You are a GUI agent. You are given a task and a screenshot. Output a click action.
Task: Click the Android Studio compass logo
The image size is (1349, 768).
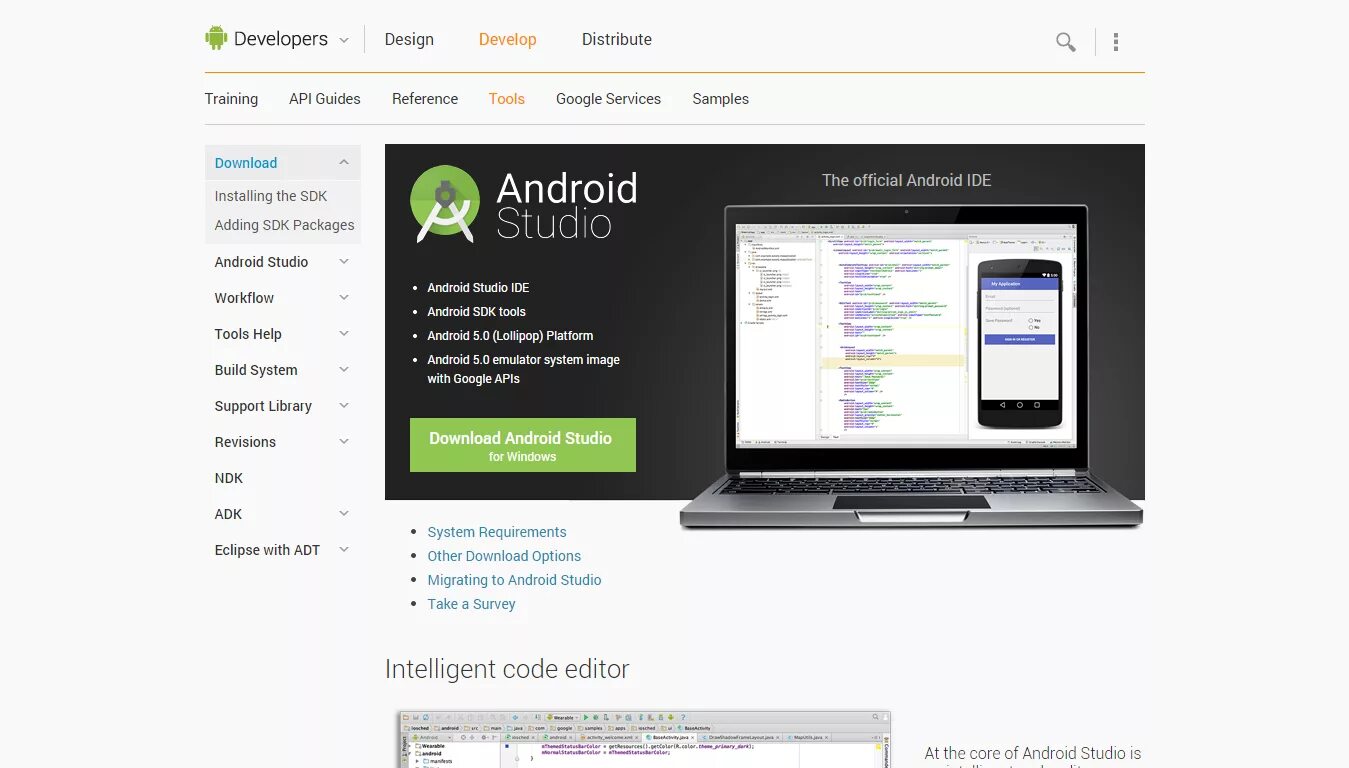445,204
